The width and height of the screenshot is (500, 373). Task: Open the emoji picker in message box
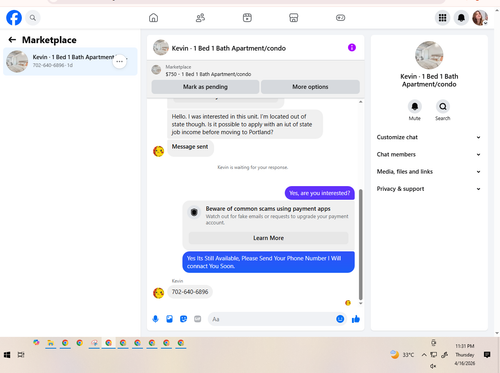coord(340,319)
